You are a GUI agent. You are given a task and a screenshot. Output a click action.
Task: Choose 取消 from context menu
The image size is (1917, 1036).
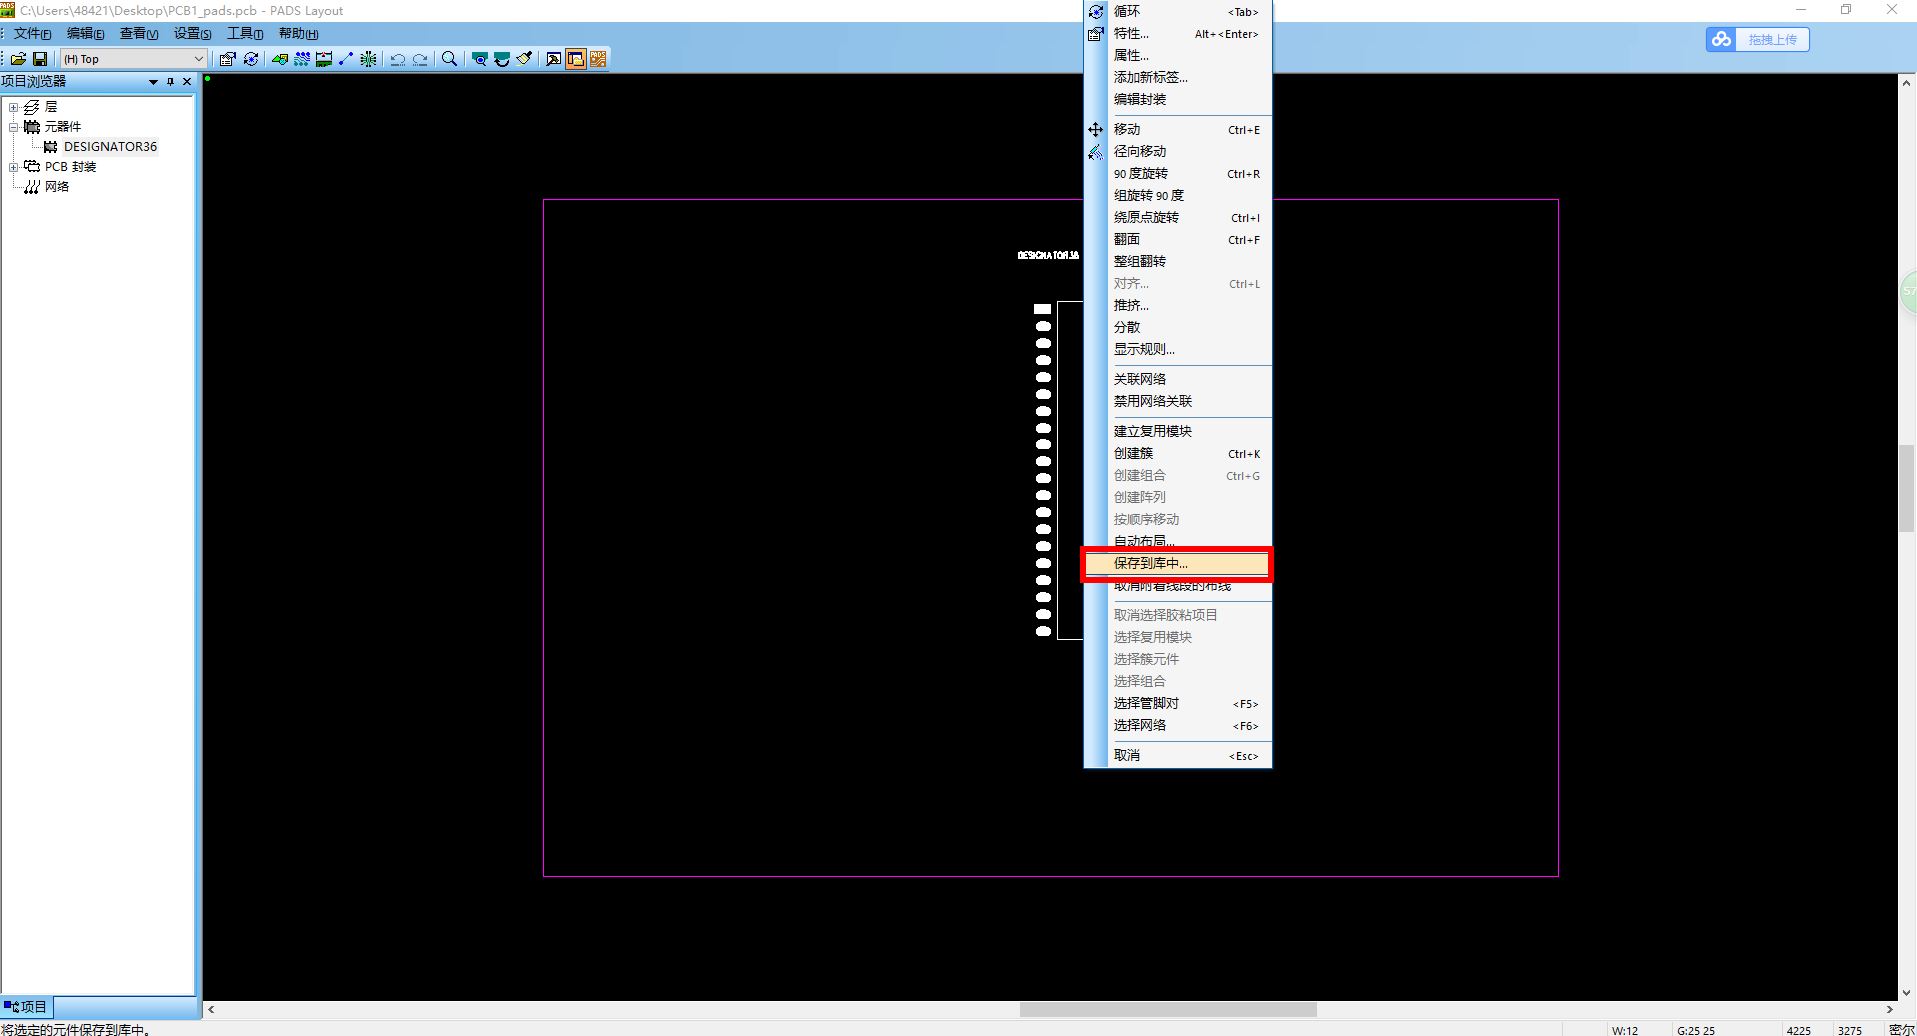1177,756
